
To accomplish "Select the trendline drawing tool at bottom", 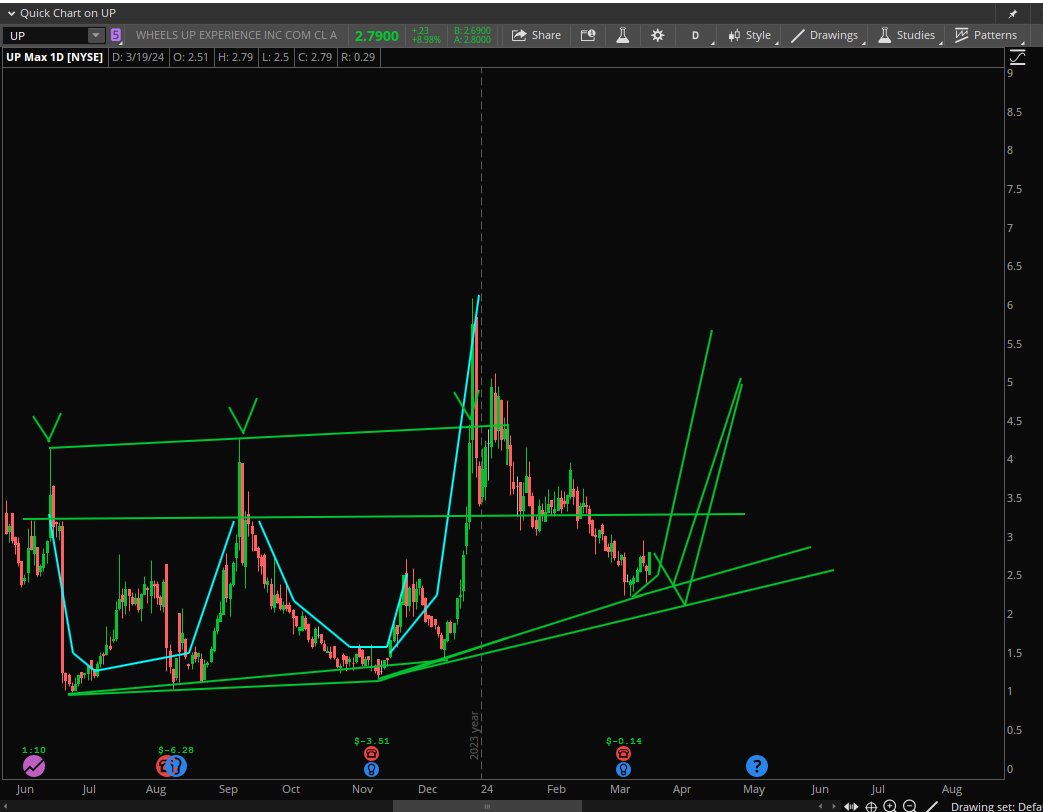I will [933, 807].
